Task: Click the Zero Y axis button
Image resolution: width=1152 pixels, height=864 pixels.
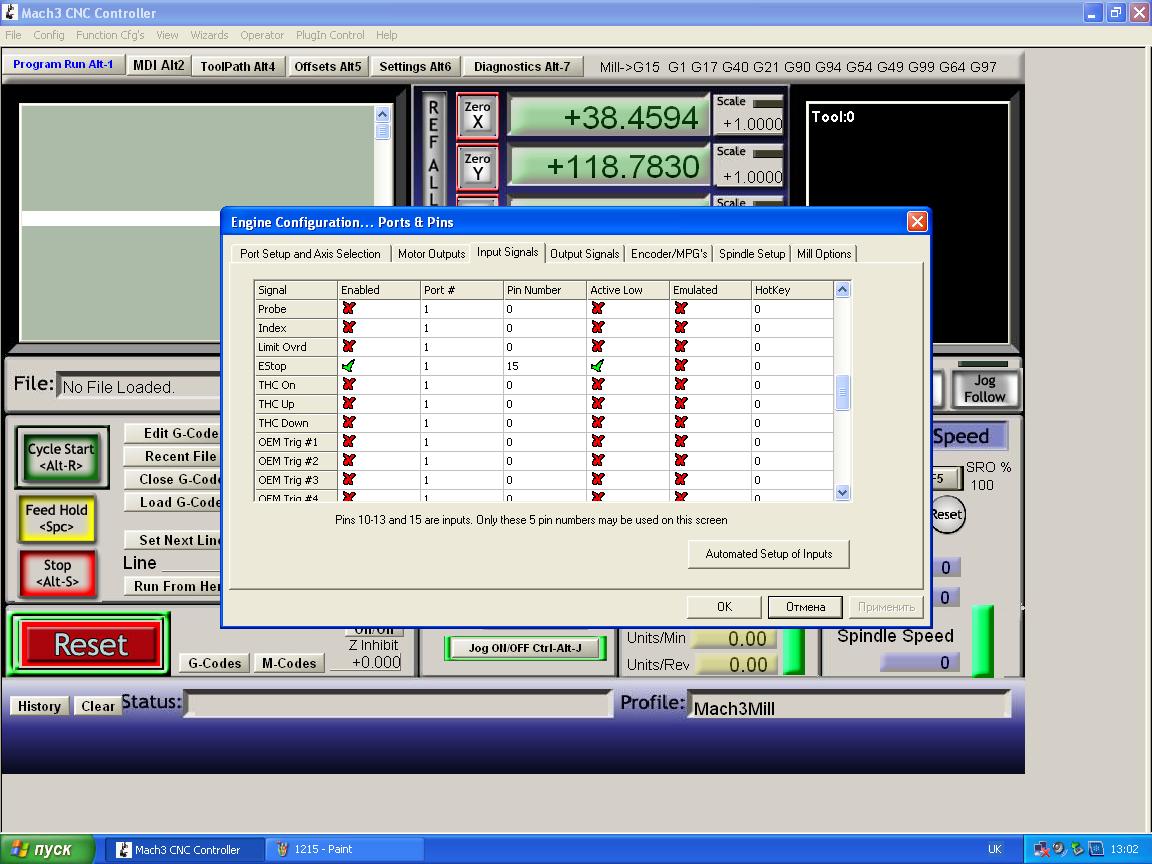Action: 478,167
